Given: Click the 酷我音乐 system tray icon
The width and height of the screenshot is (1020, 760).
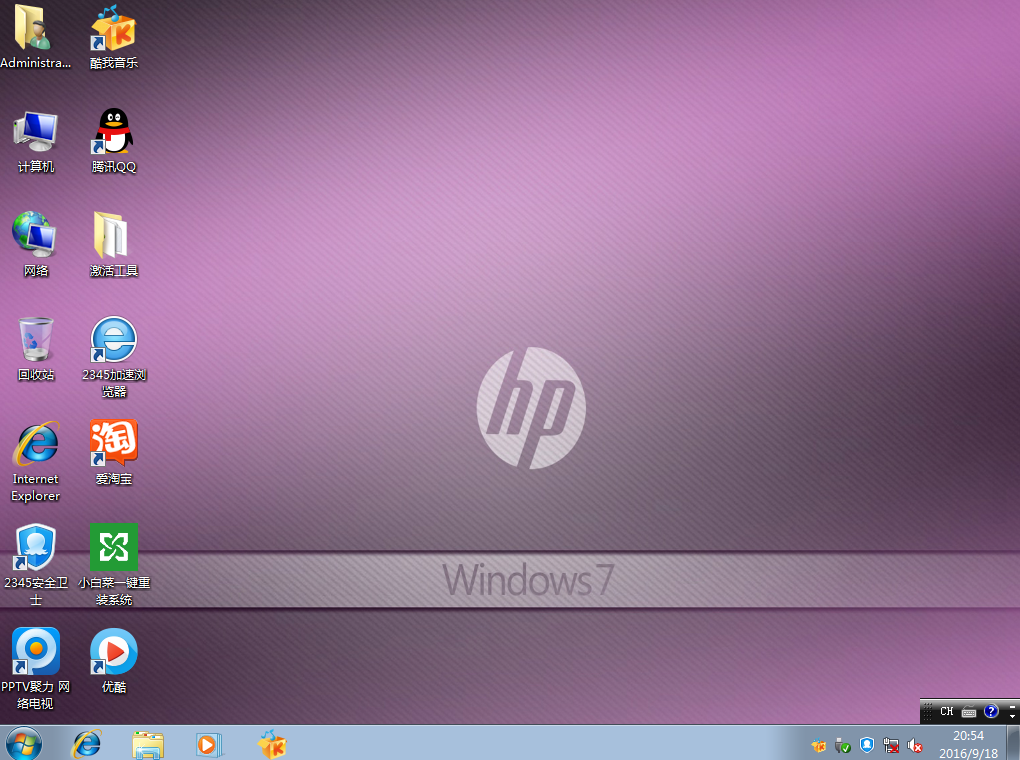Looking at the screenshot, I should (x=818, y=746).
